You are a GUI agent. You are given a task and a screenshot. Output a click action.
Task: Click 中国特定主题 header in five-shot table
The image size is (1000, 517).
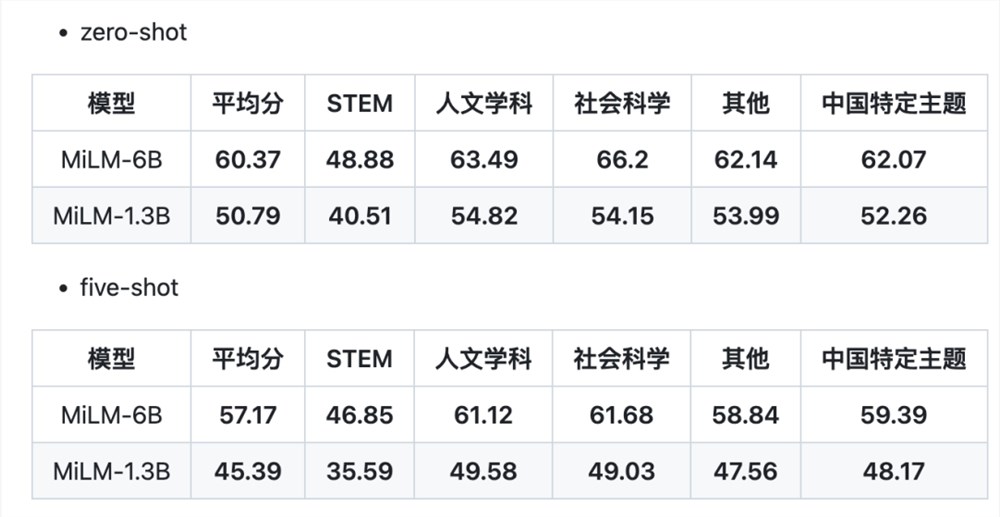(x=893, y=358)
